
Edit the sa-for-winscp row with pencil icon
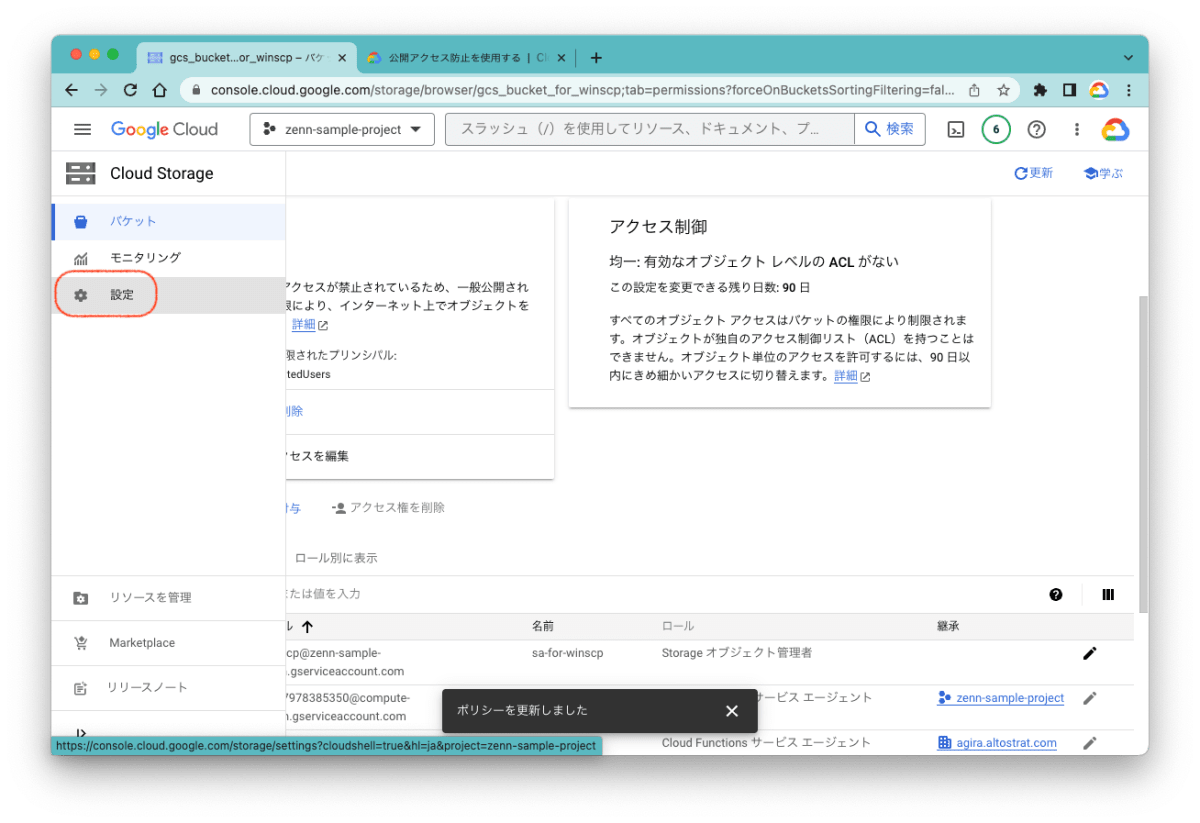click(1090, 653)
